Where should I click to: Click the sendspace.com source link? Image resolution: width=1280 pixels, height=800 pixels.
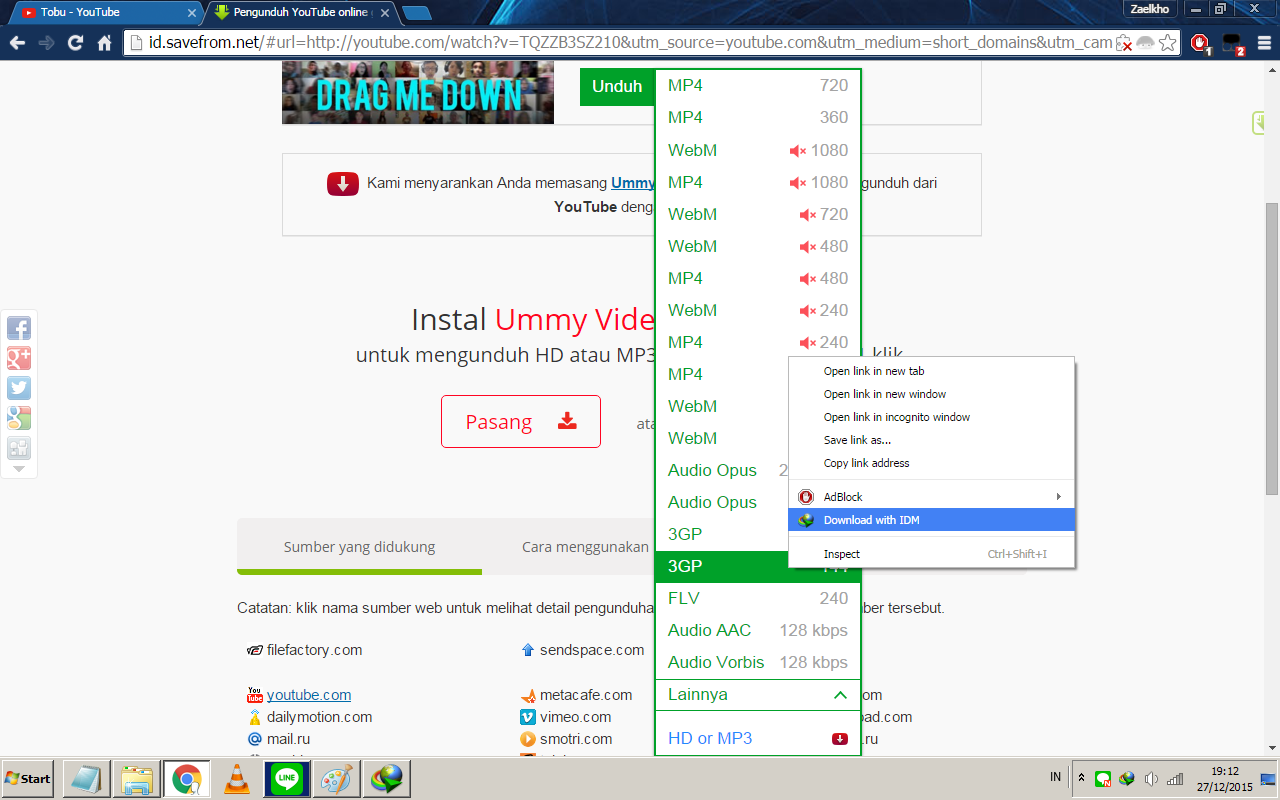(592, 650)
